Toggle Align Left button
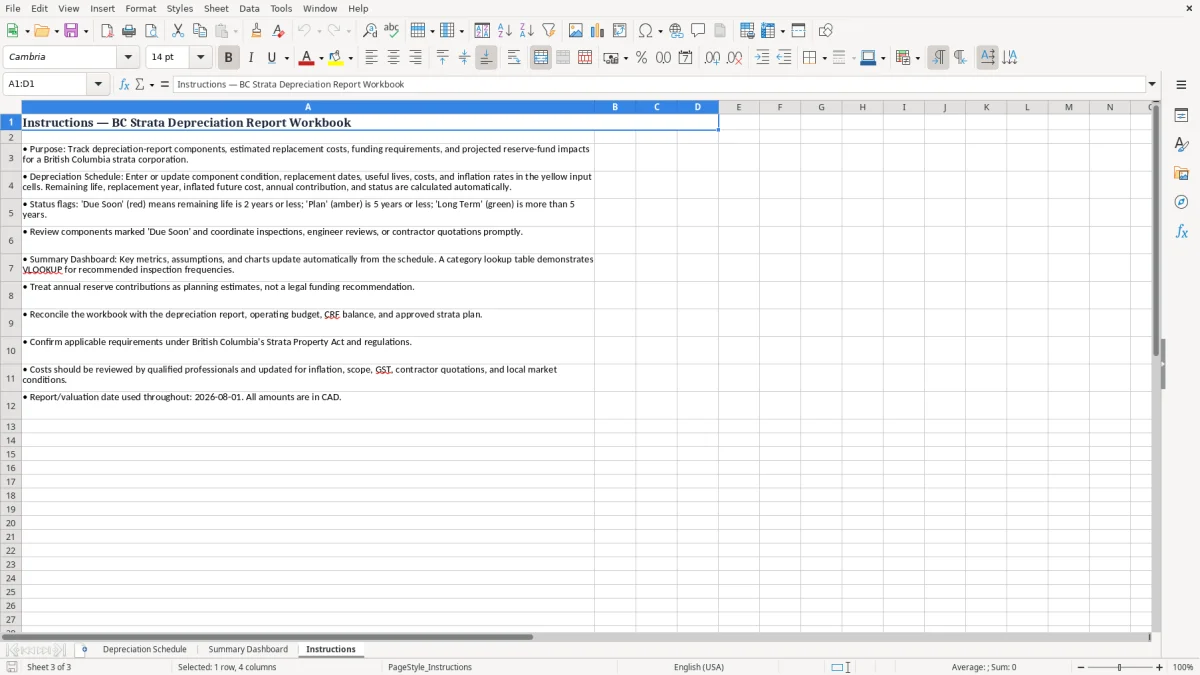The image size is (1200, 675). [372, 58]
